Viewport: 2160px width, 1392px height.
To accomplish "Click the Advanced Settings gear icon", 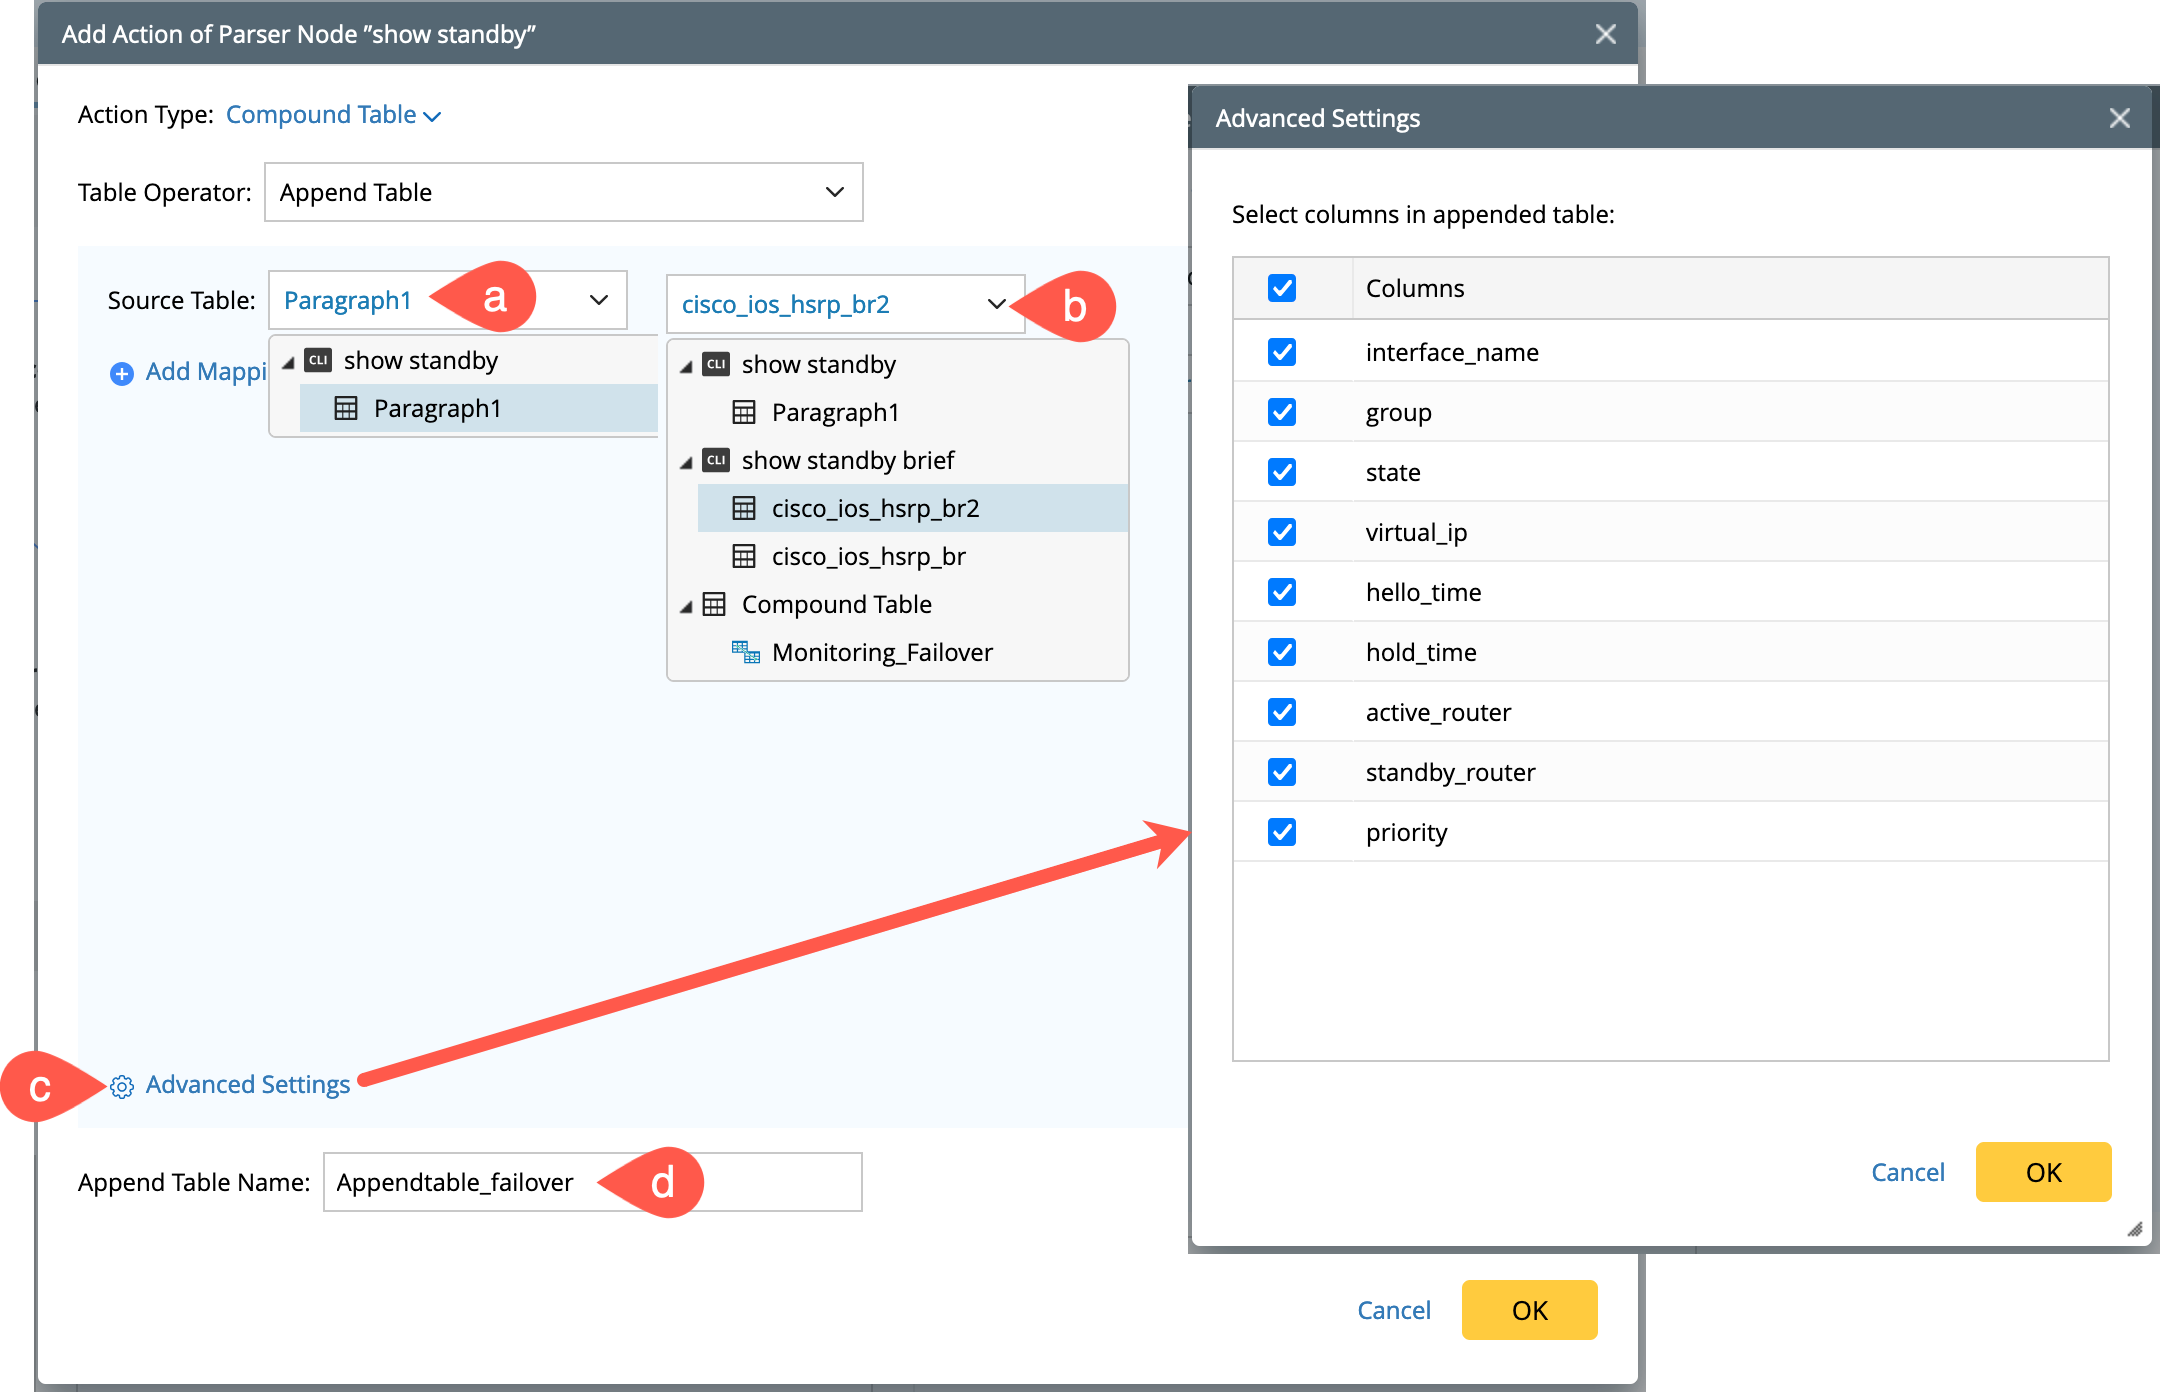I will click(122, 1087).
